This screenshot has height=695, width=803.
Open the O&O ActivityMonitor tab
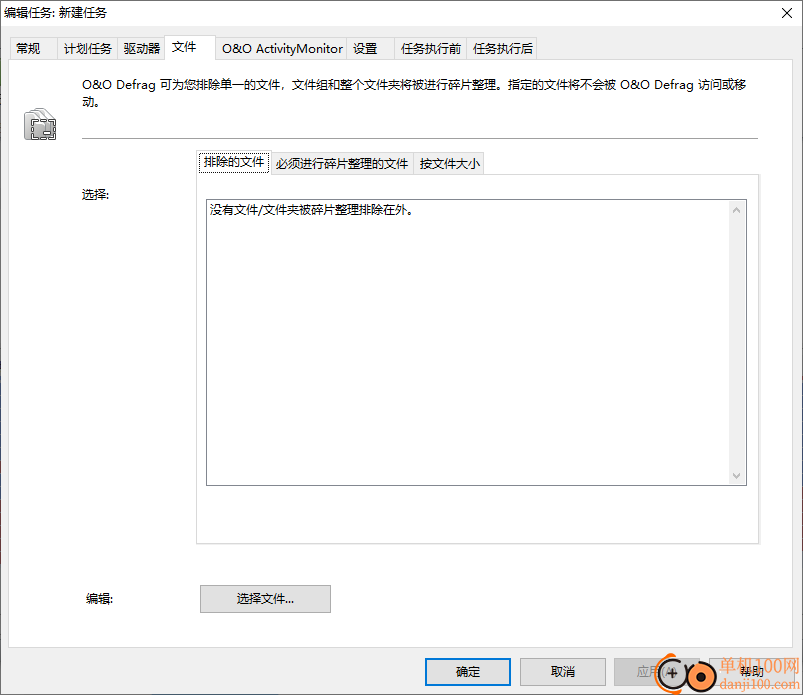pos(282,49)
